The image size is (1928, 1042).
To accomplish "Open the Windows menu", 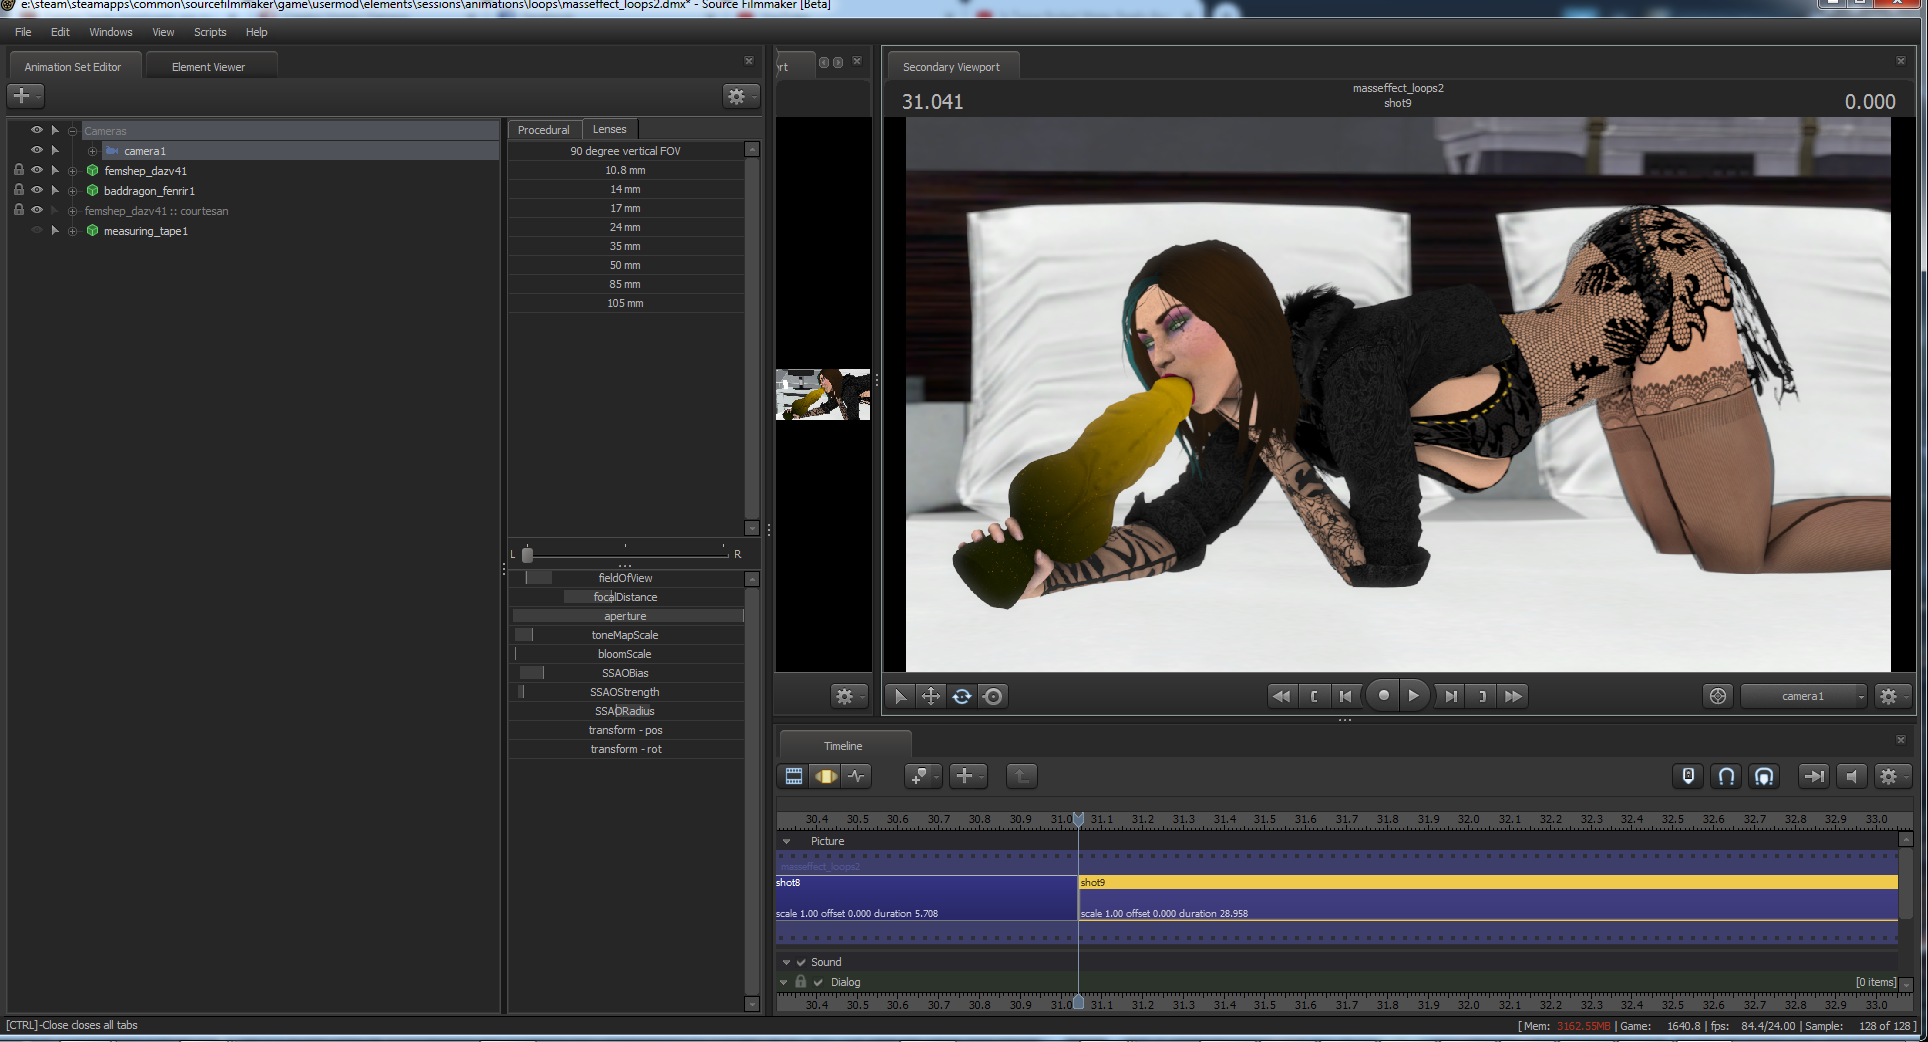I will 111,32.
